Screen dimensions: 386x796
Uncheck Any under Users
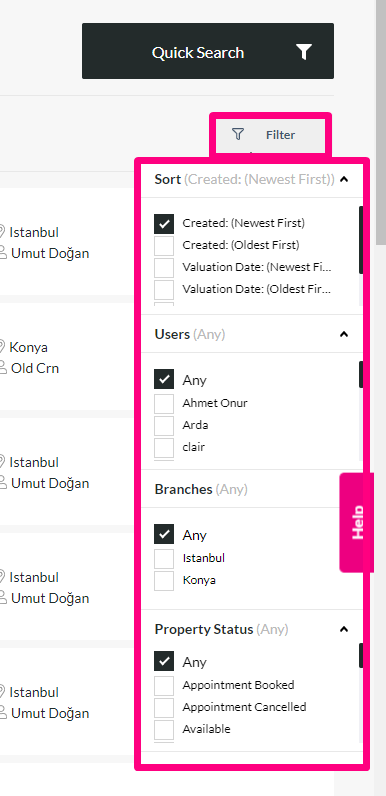pos(164,379)
